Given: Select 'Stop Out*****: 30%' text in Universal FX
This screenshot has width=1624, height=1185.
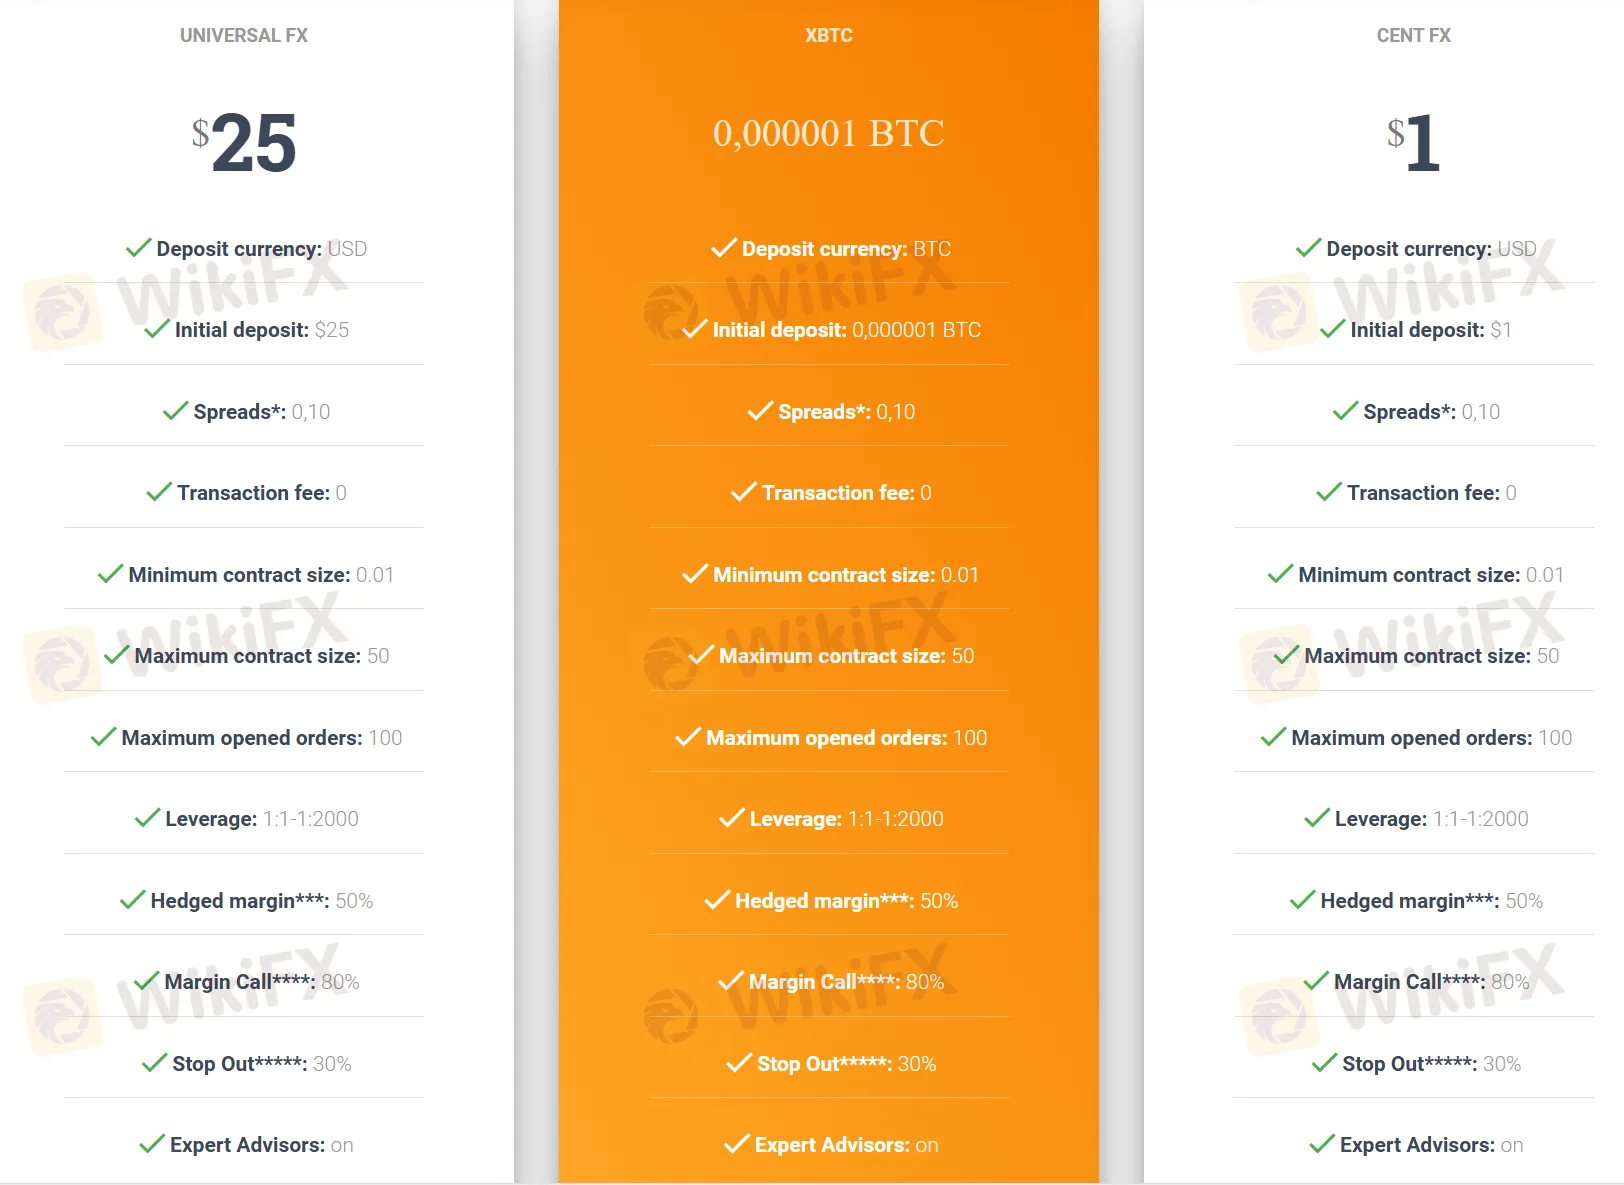Looking at the screenshot, I should click(262, 1064).
